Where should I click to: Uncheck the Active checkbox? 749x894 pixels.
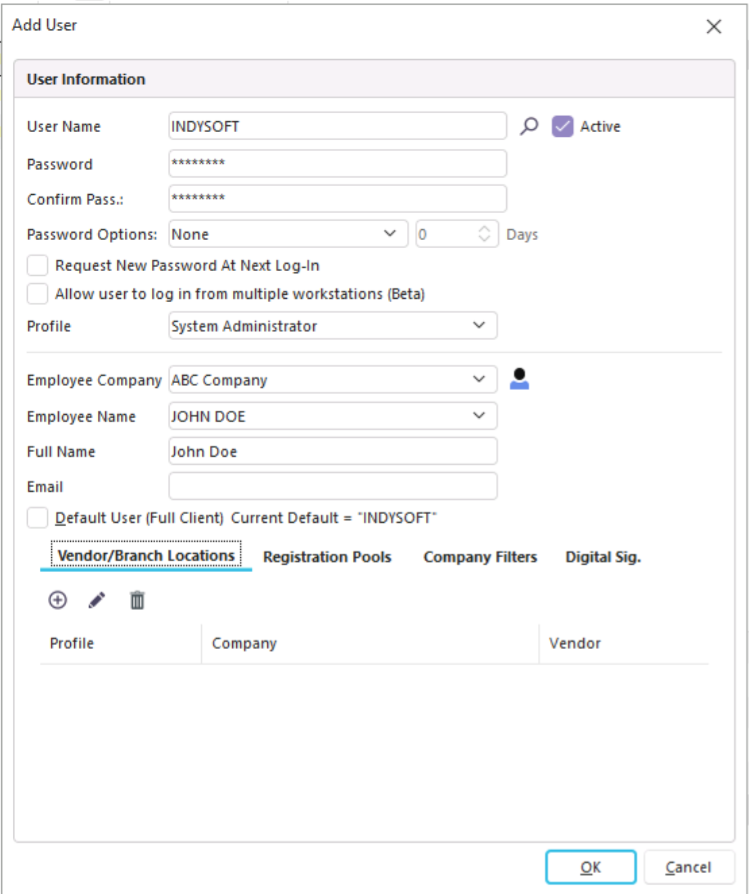(x=563, y=126)
